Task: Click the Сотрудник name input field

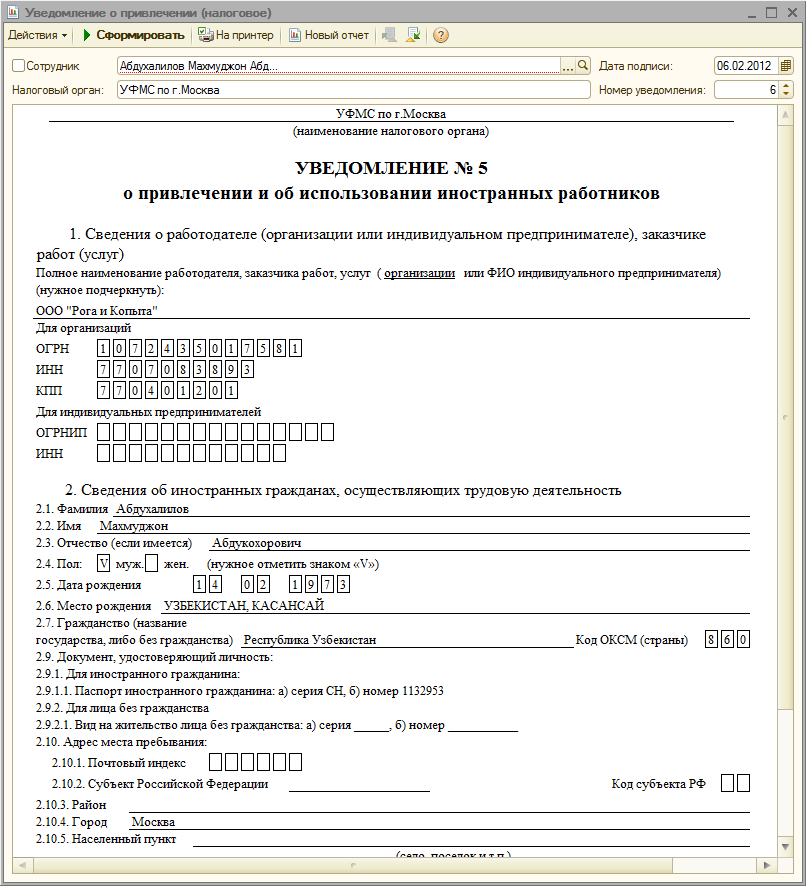Action: point(339,66)
